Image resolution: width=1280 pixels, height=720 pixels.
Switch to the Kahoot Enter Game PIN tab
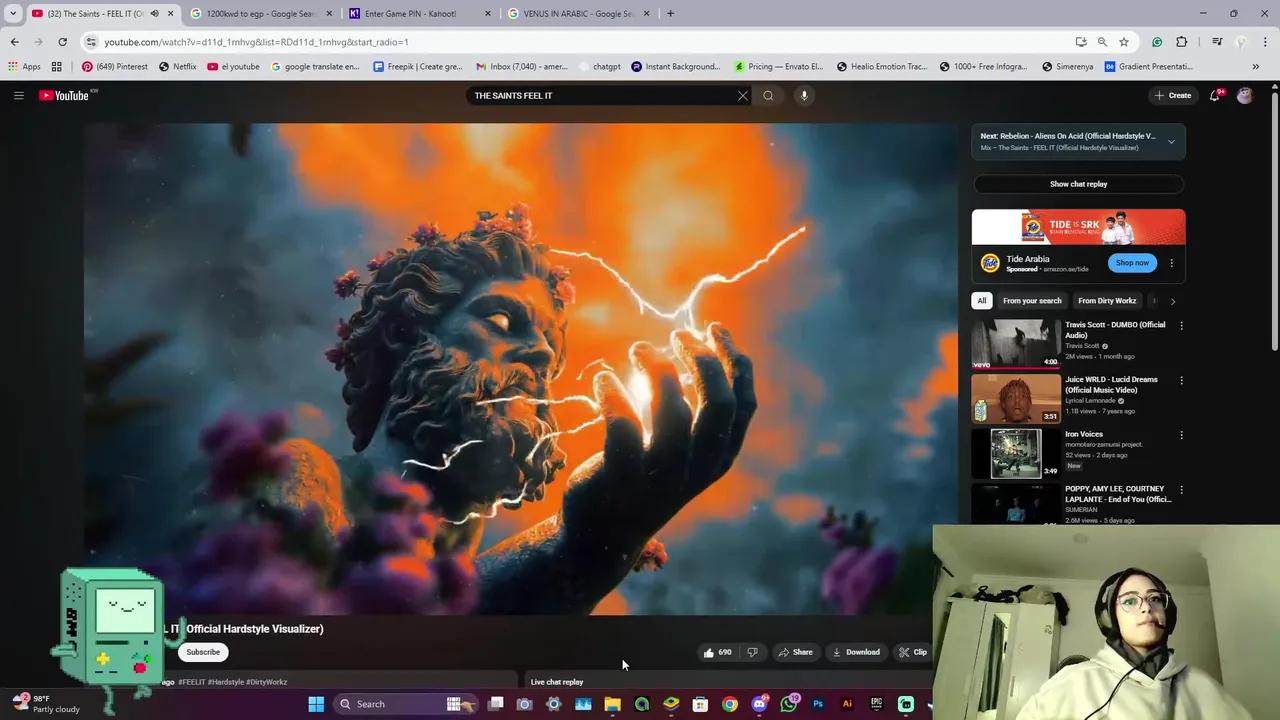(x=418, y=13)
